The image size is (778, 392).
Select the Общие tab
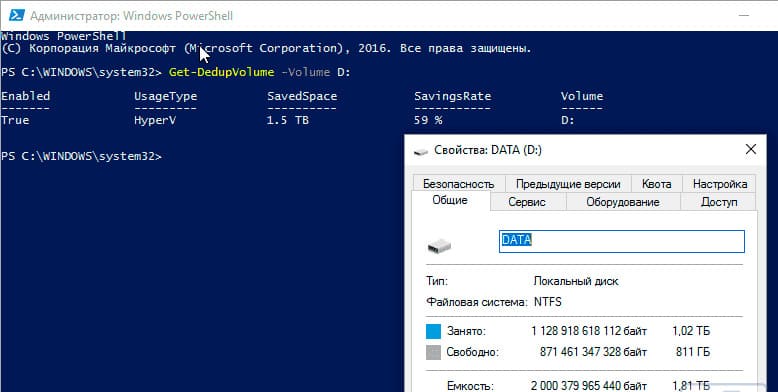[450, 200]
